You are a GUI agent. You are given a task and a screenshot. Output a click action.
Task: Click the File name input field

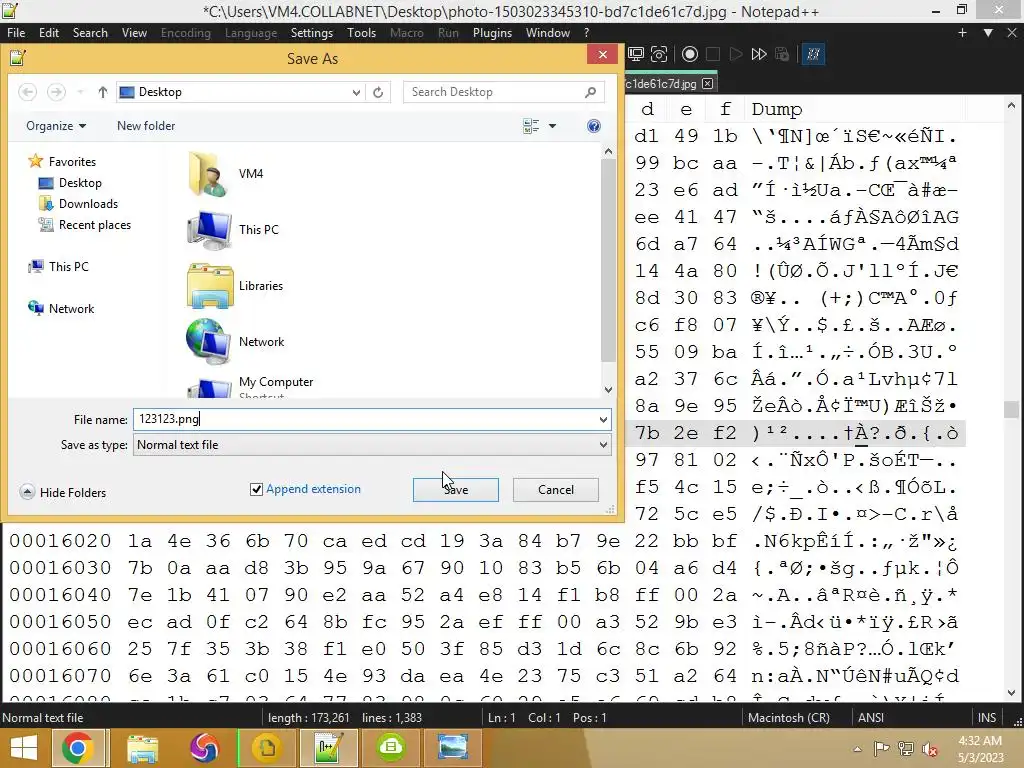pos(364,419)
